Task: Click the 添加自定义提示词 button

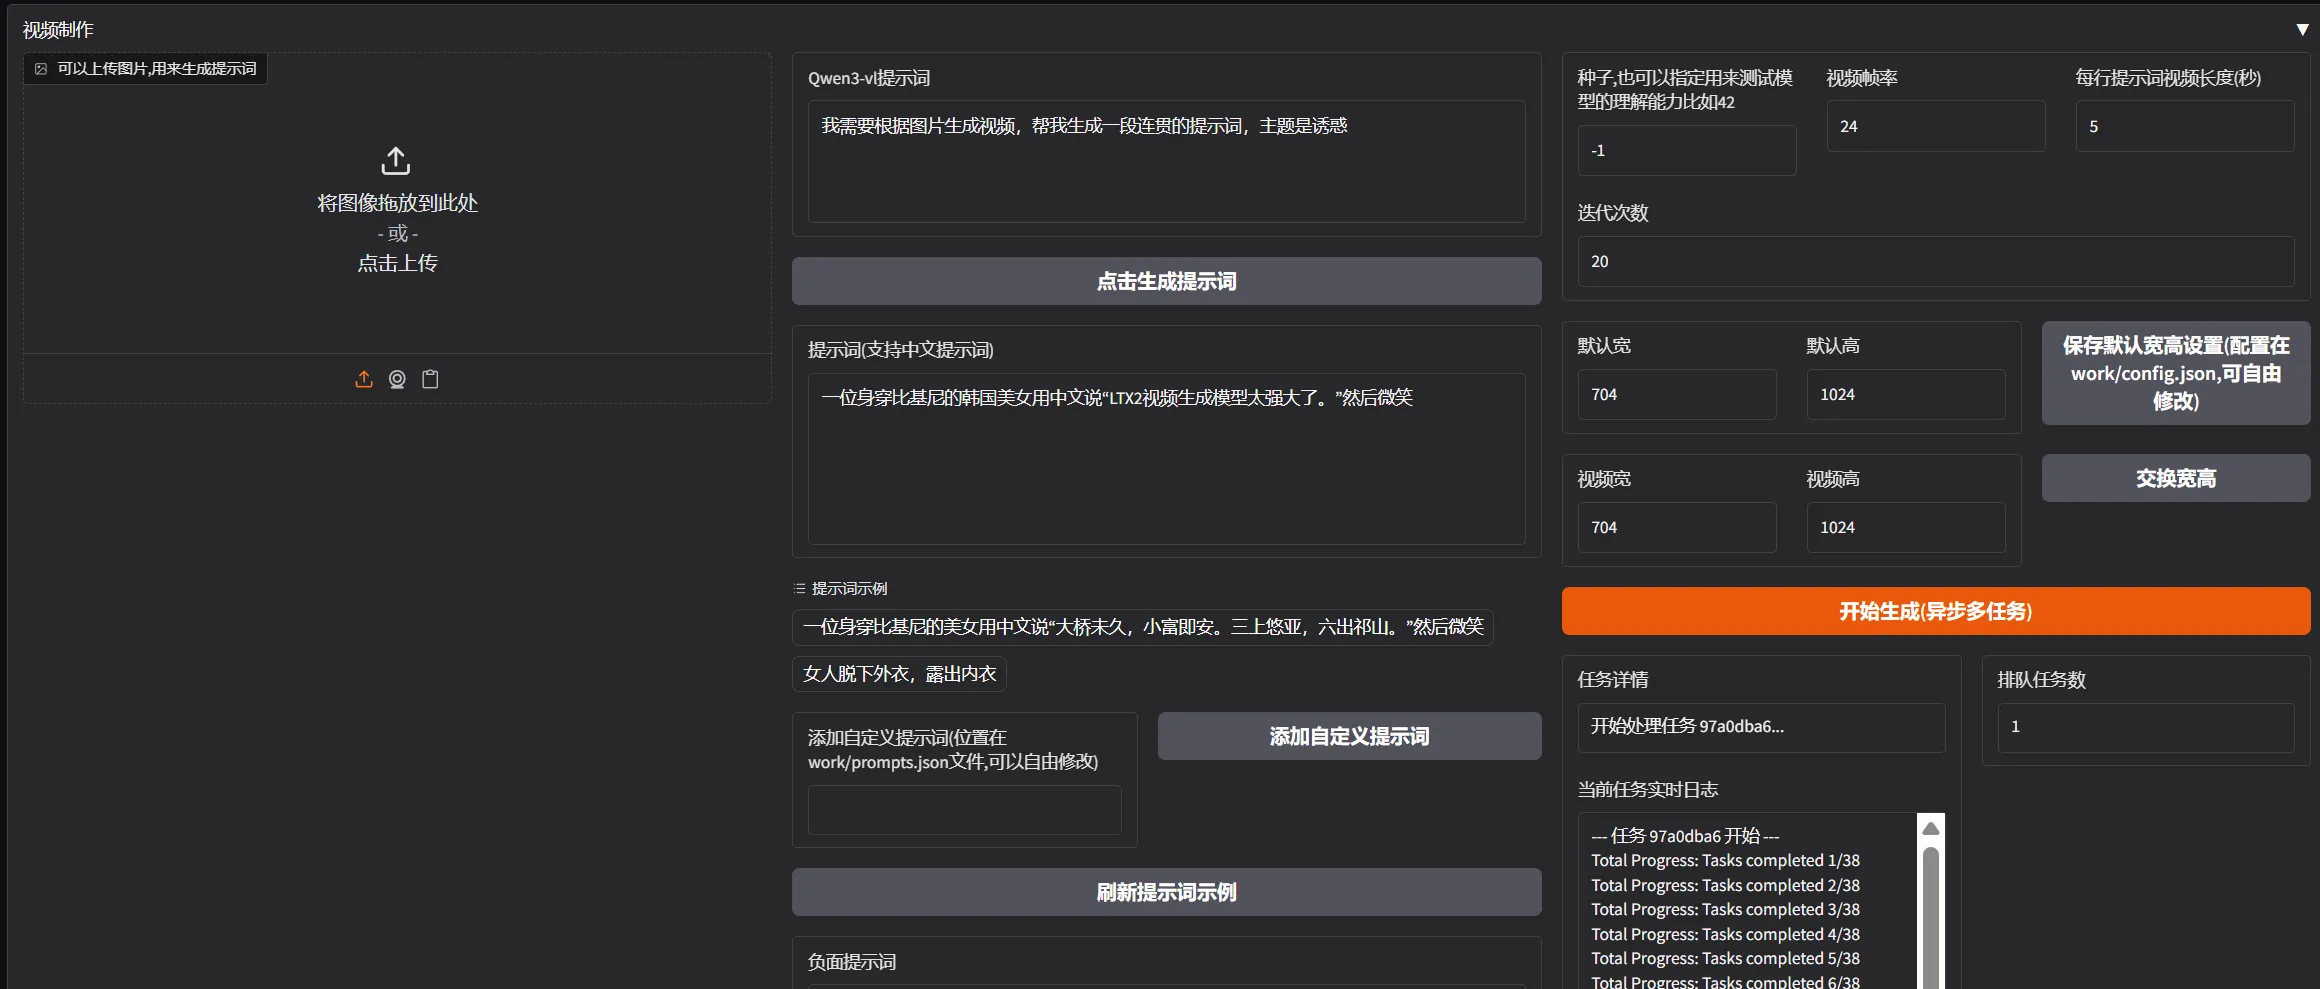Action: click(1349, 736)
